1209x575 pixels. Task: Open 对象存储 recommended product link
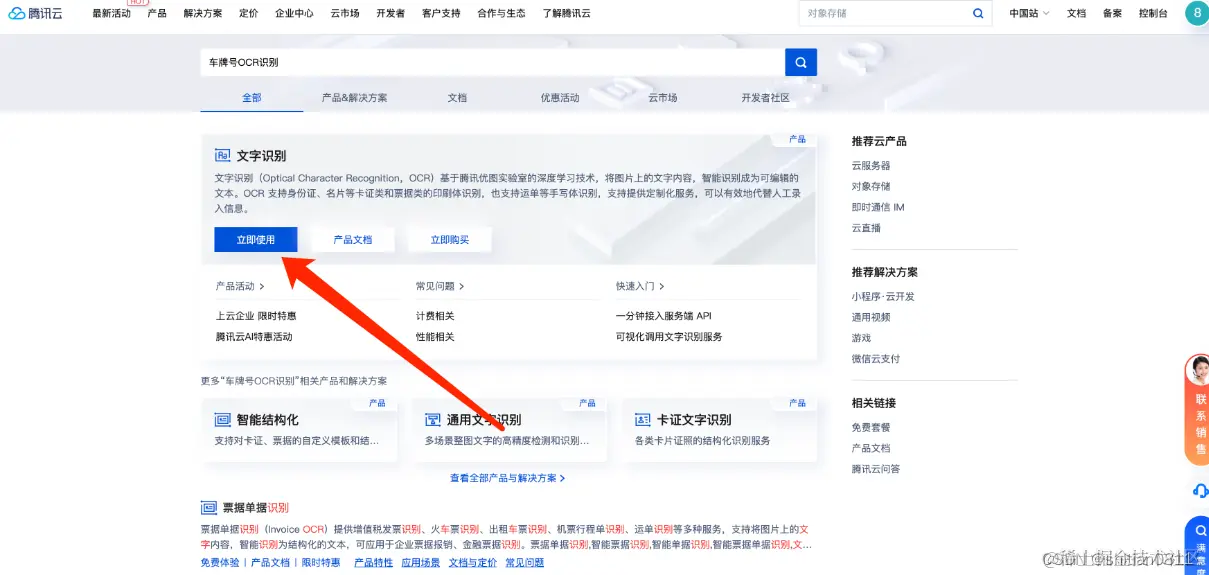click(x=871, y=186)
